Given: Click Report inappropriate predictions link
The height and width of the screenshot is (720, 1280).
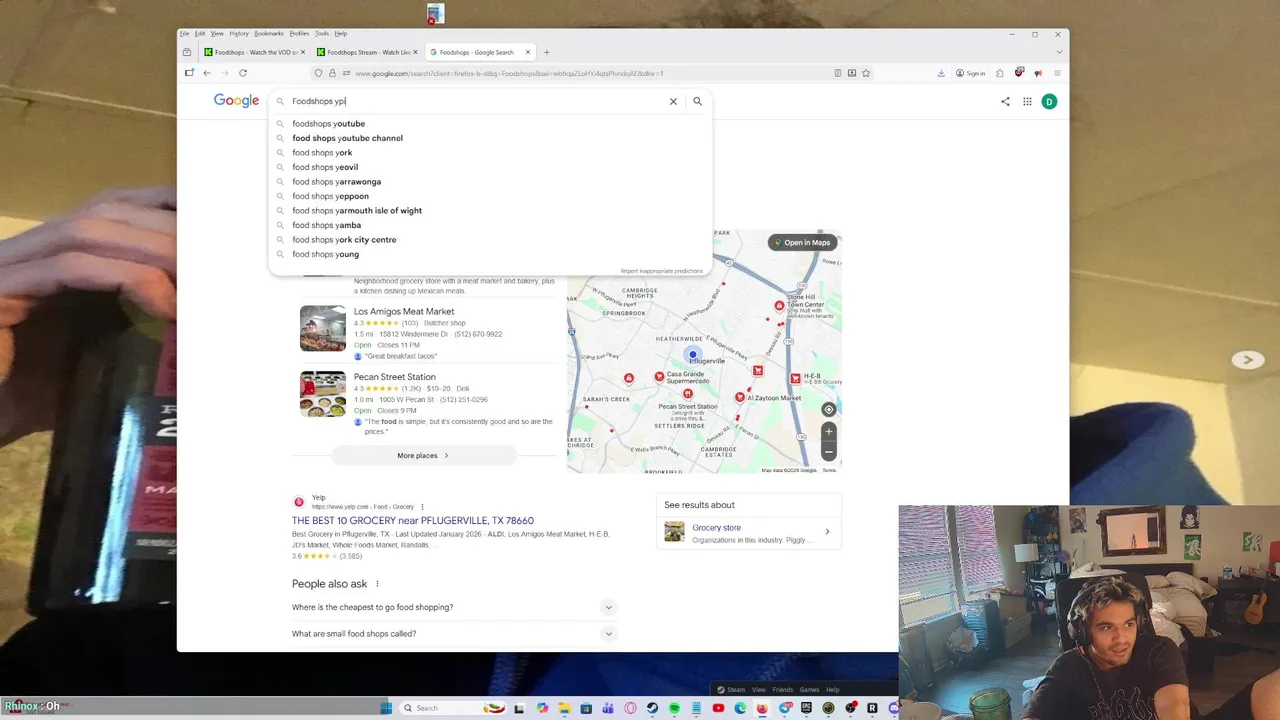Looking at the screenshot, I should tap(662, 271).
